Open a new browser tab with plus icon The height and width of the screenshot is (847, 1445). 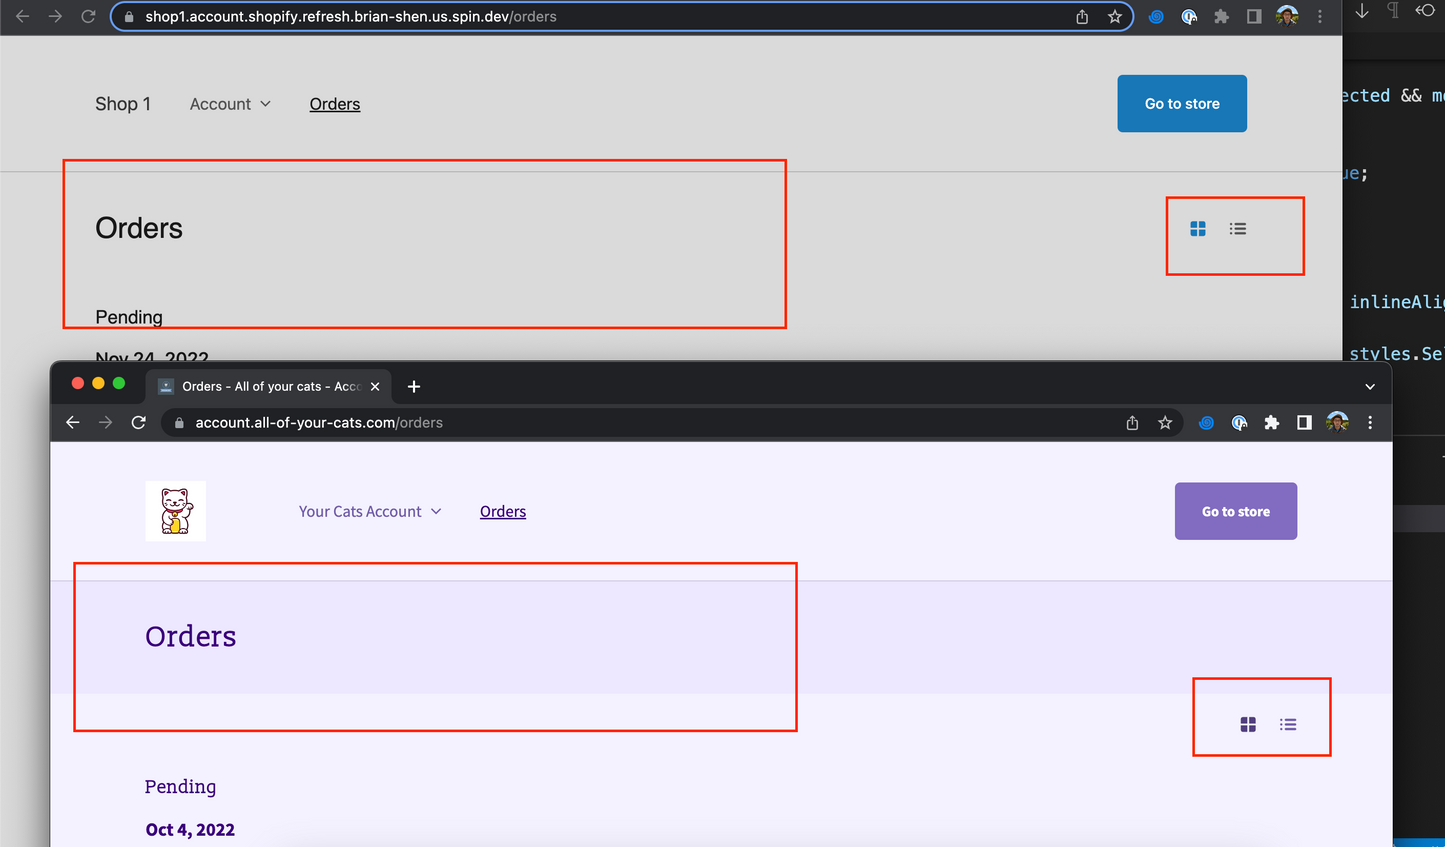414,386
